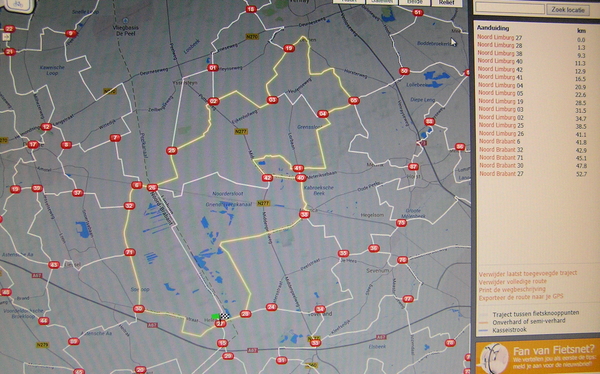The image size is (600, 374).
Task: Click Exporteer de route naar je GPS
Action: click(521, 297)
